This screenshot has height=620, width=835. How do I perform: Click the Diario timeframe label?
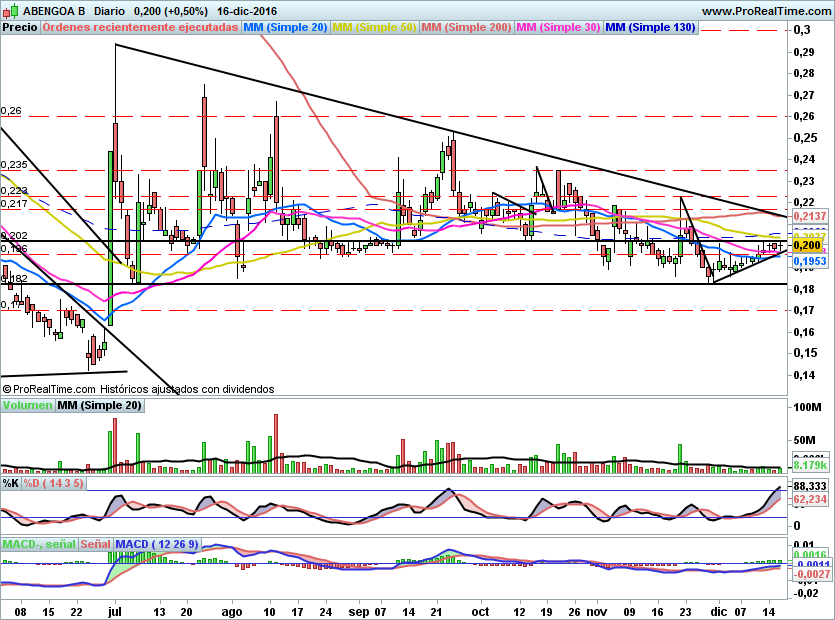coord(109,11)
